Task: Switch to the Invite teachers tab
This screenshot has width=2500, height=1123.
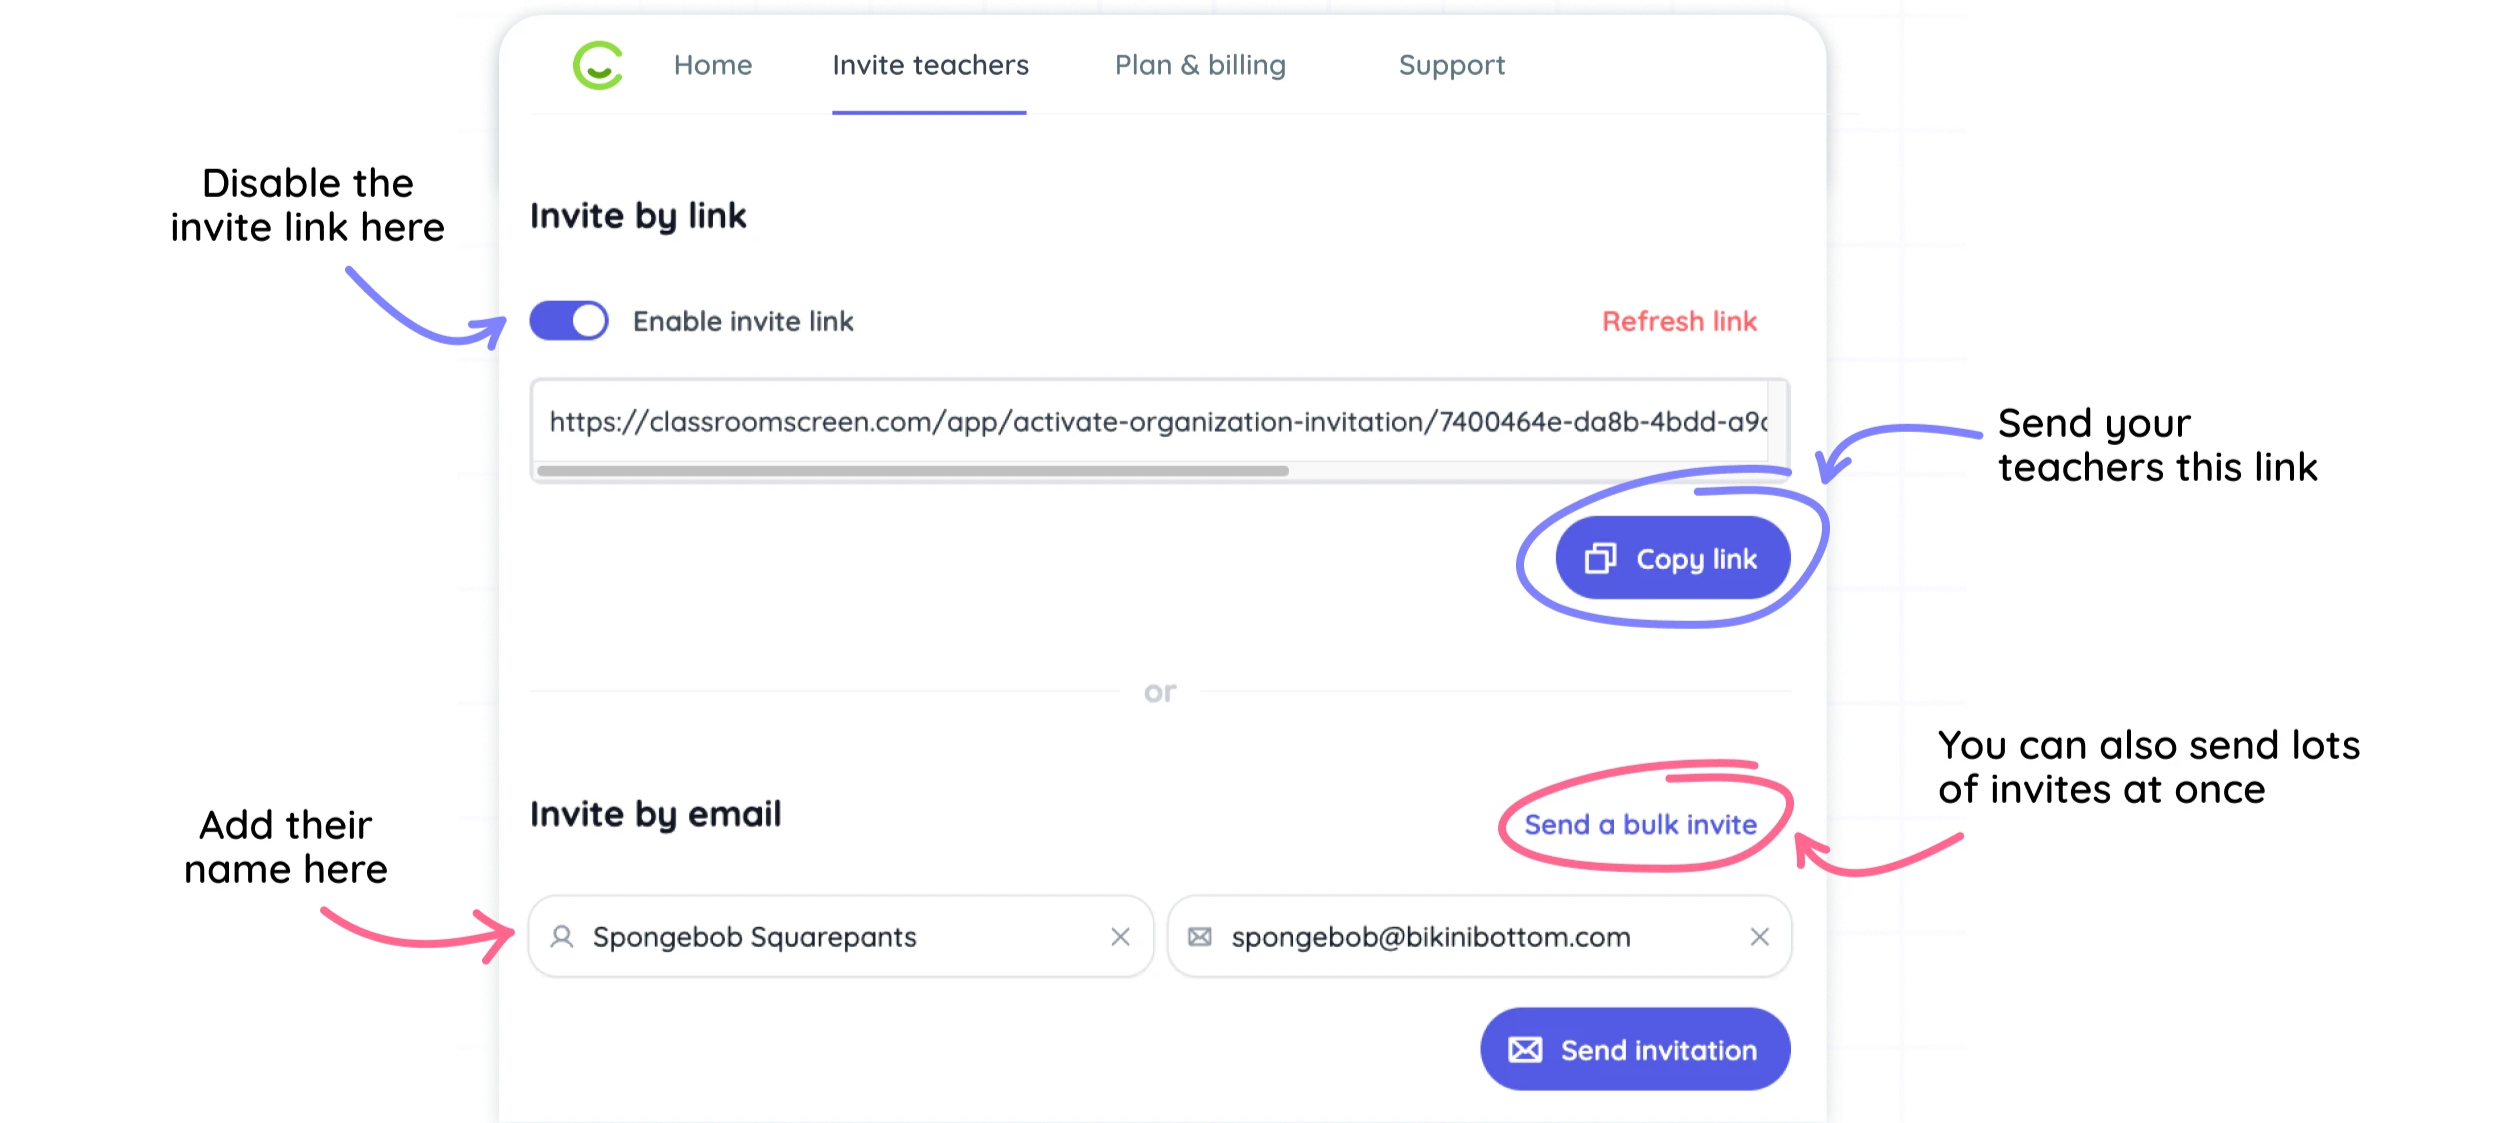Action: (930, 65)
